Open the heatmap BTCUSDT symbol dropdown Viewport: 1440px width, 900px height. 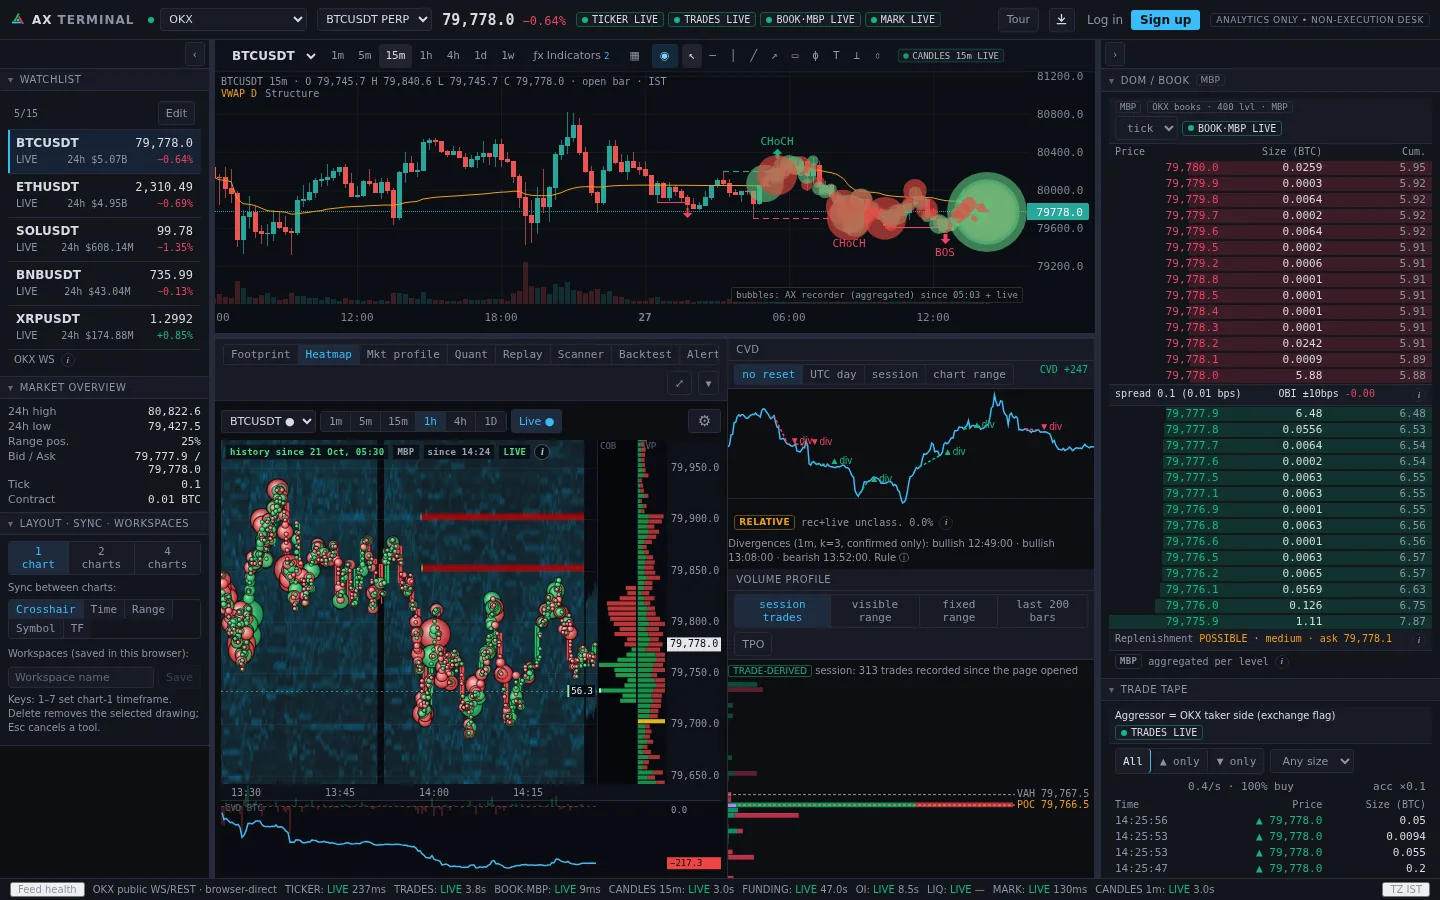268,421
